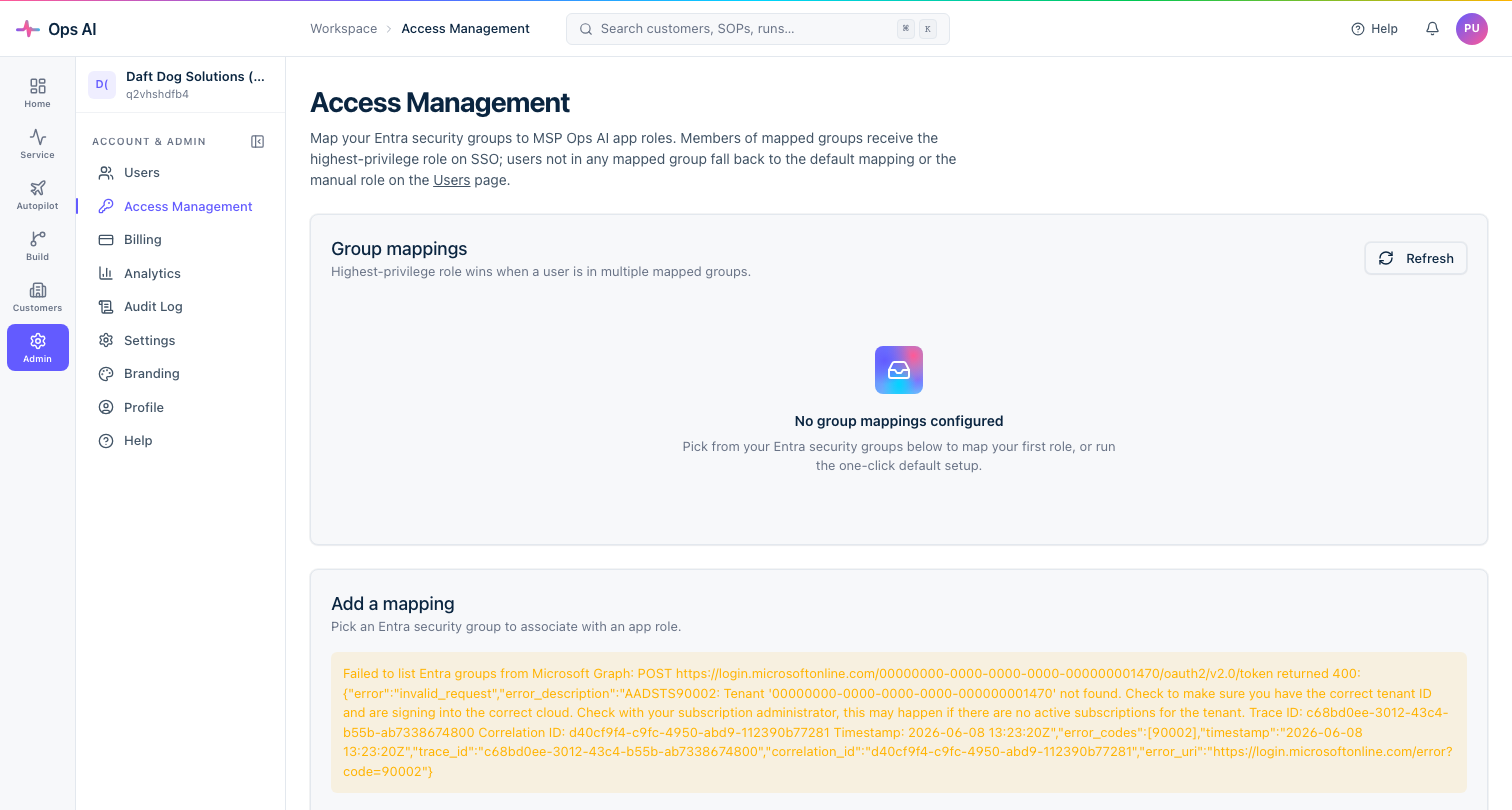
Task: Open the notifications bell
Action: pos(1432,29)
